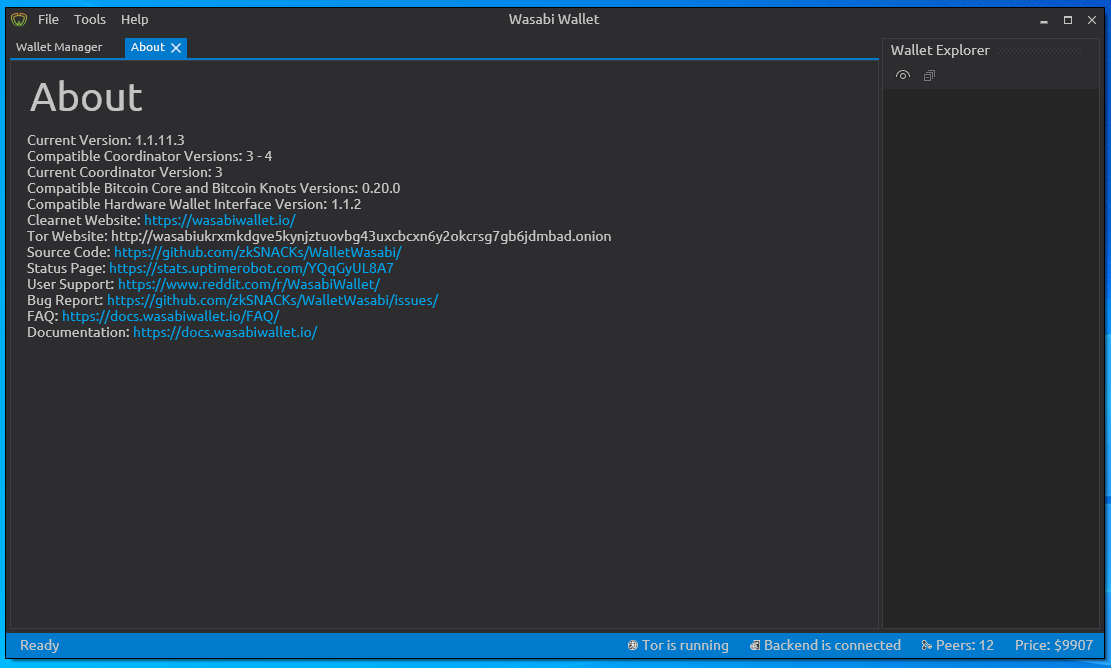Viewport: 1111px width, 668px height.
Task: Click the peers icon in status bar
Action: [927, 645]
